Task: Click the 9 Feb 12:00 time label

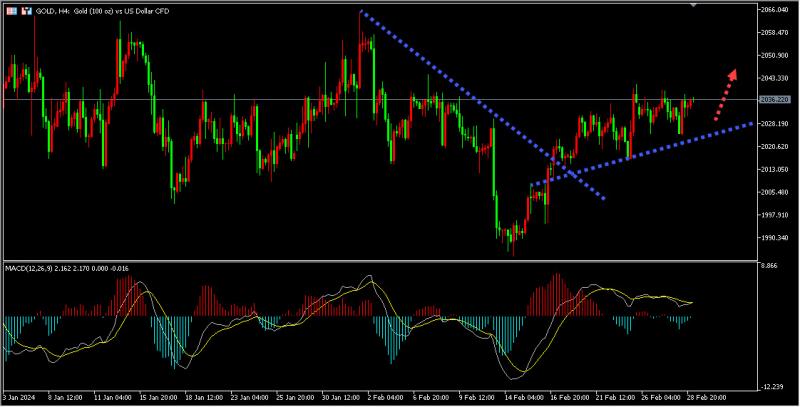Action: (x=477, y=397)
